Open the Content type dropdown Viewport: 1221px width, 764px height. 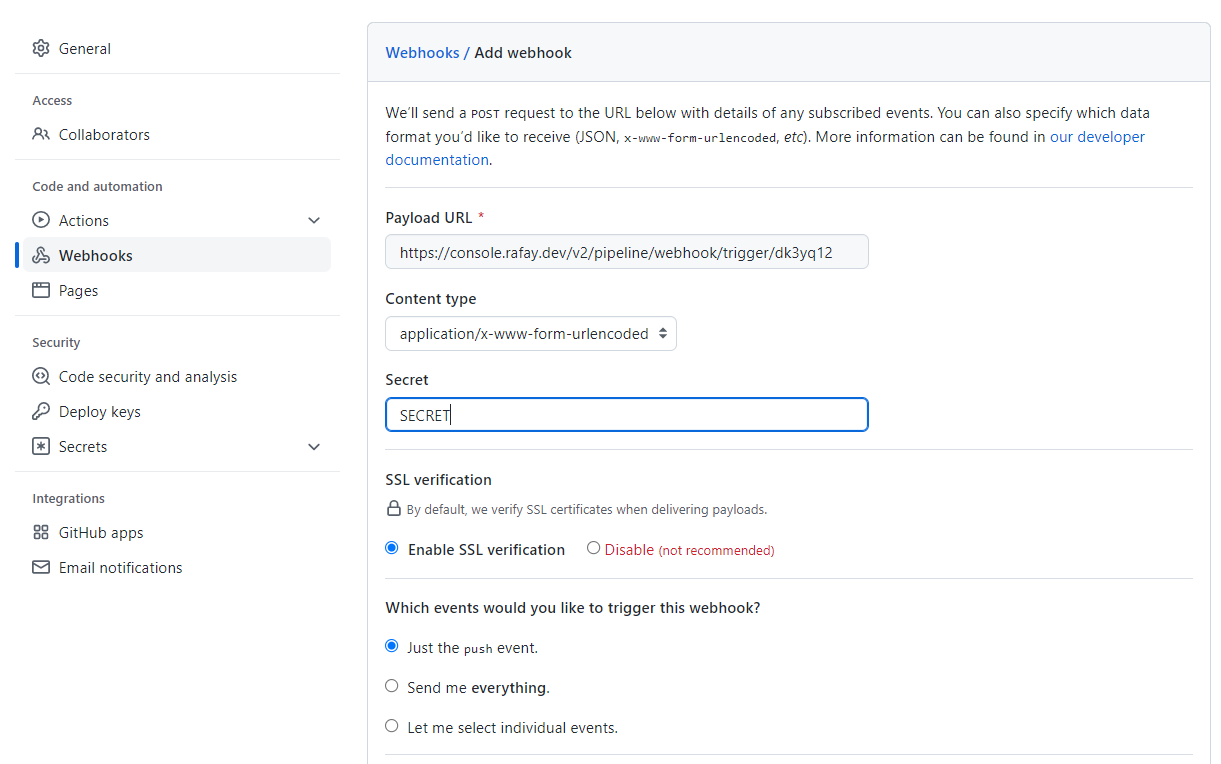tap(530, 333)
